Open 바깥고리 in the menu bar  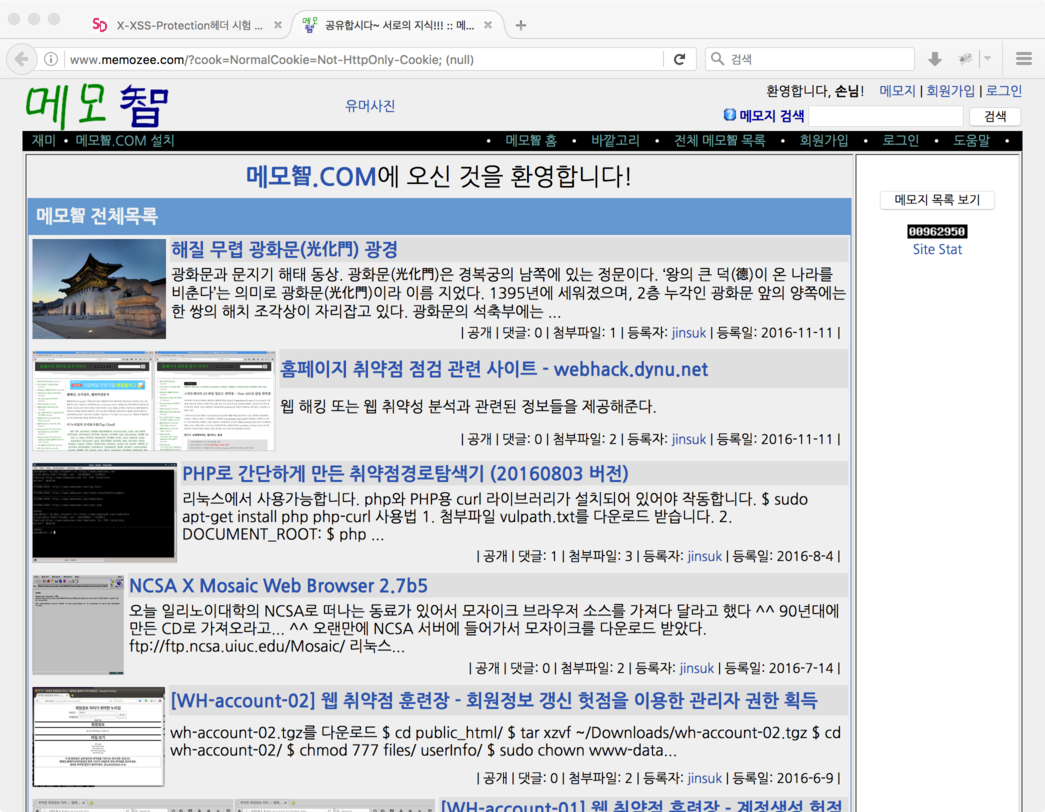point(615,141)
